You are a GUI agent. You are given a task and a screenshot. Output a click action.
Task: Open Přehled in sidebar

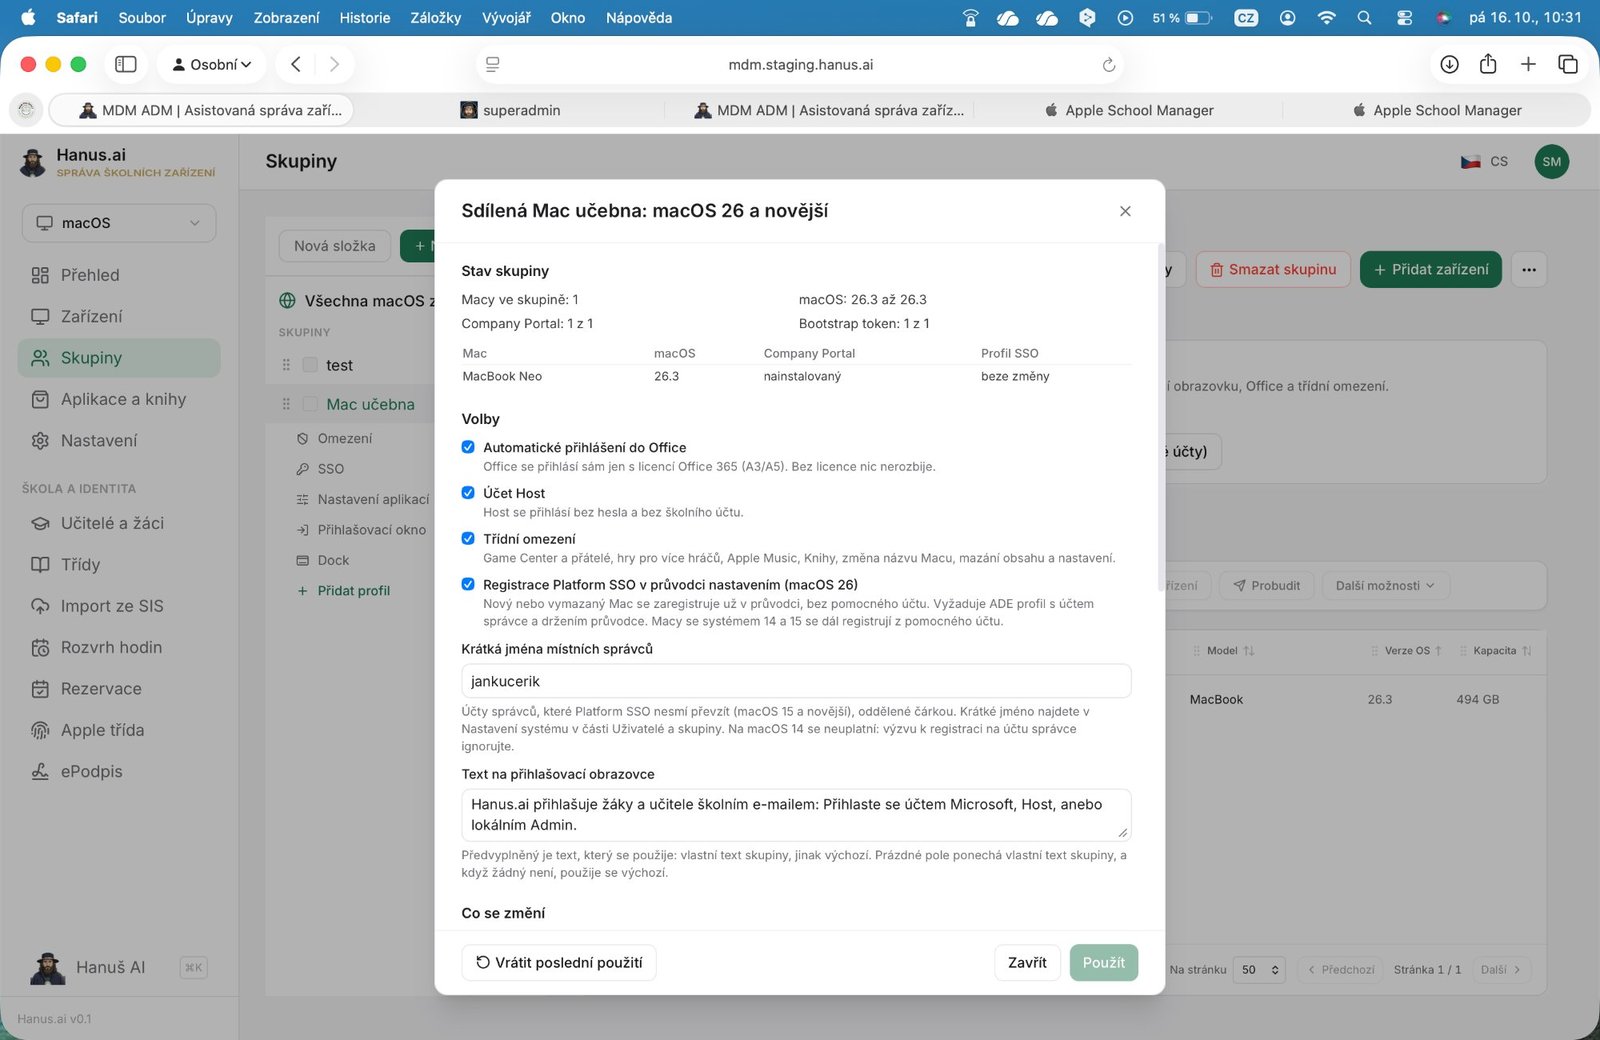119,275
